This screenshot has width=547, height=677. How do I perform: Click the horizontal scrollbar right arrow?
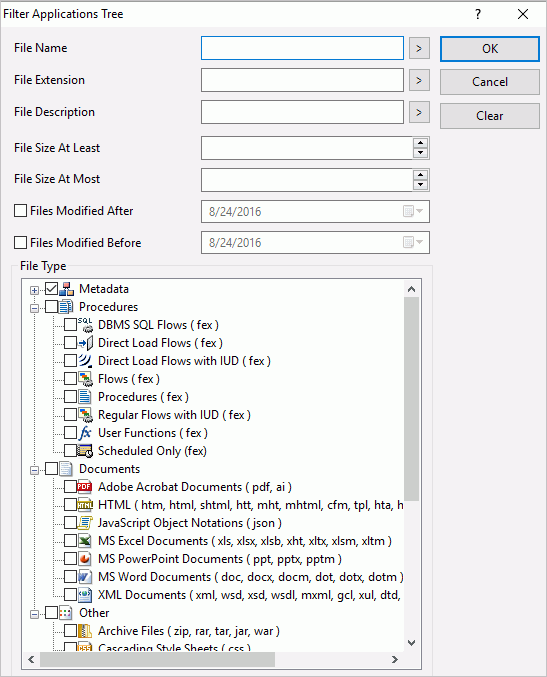(395, 659)
